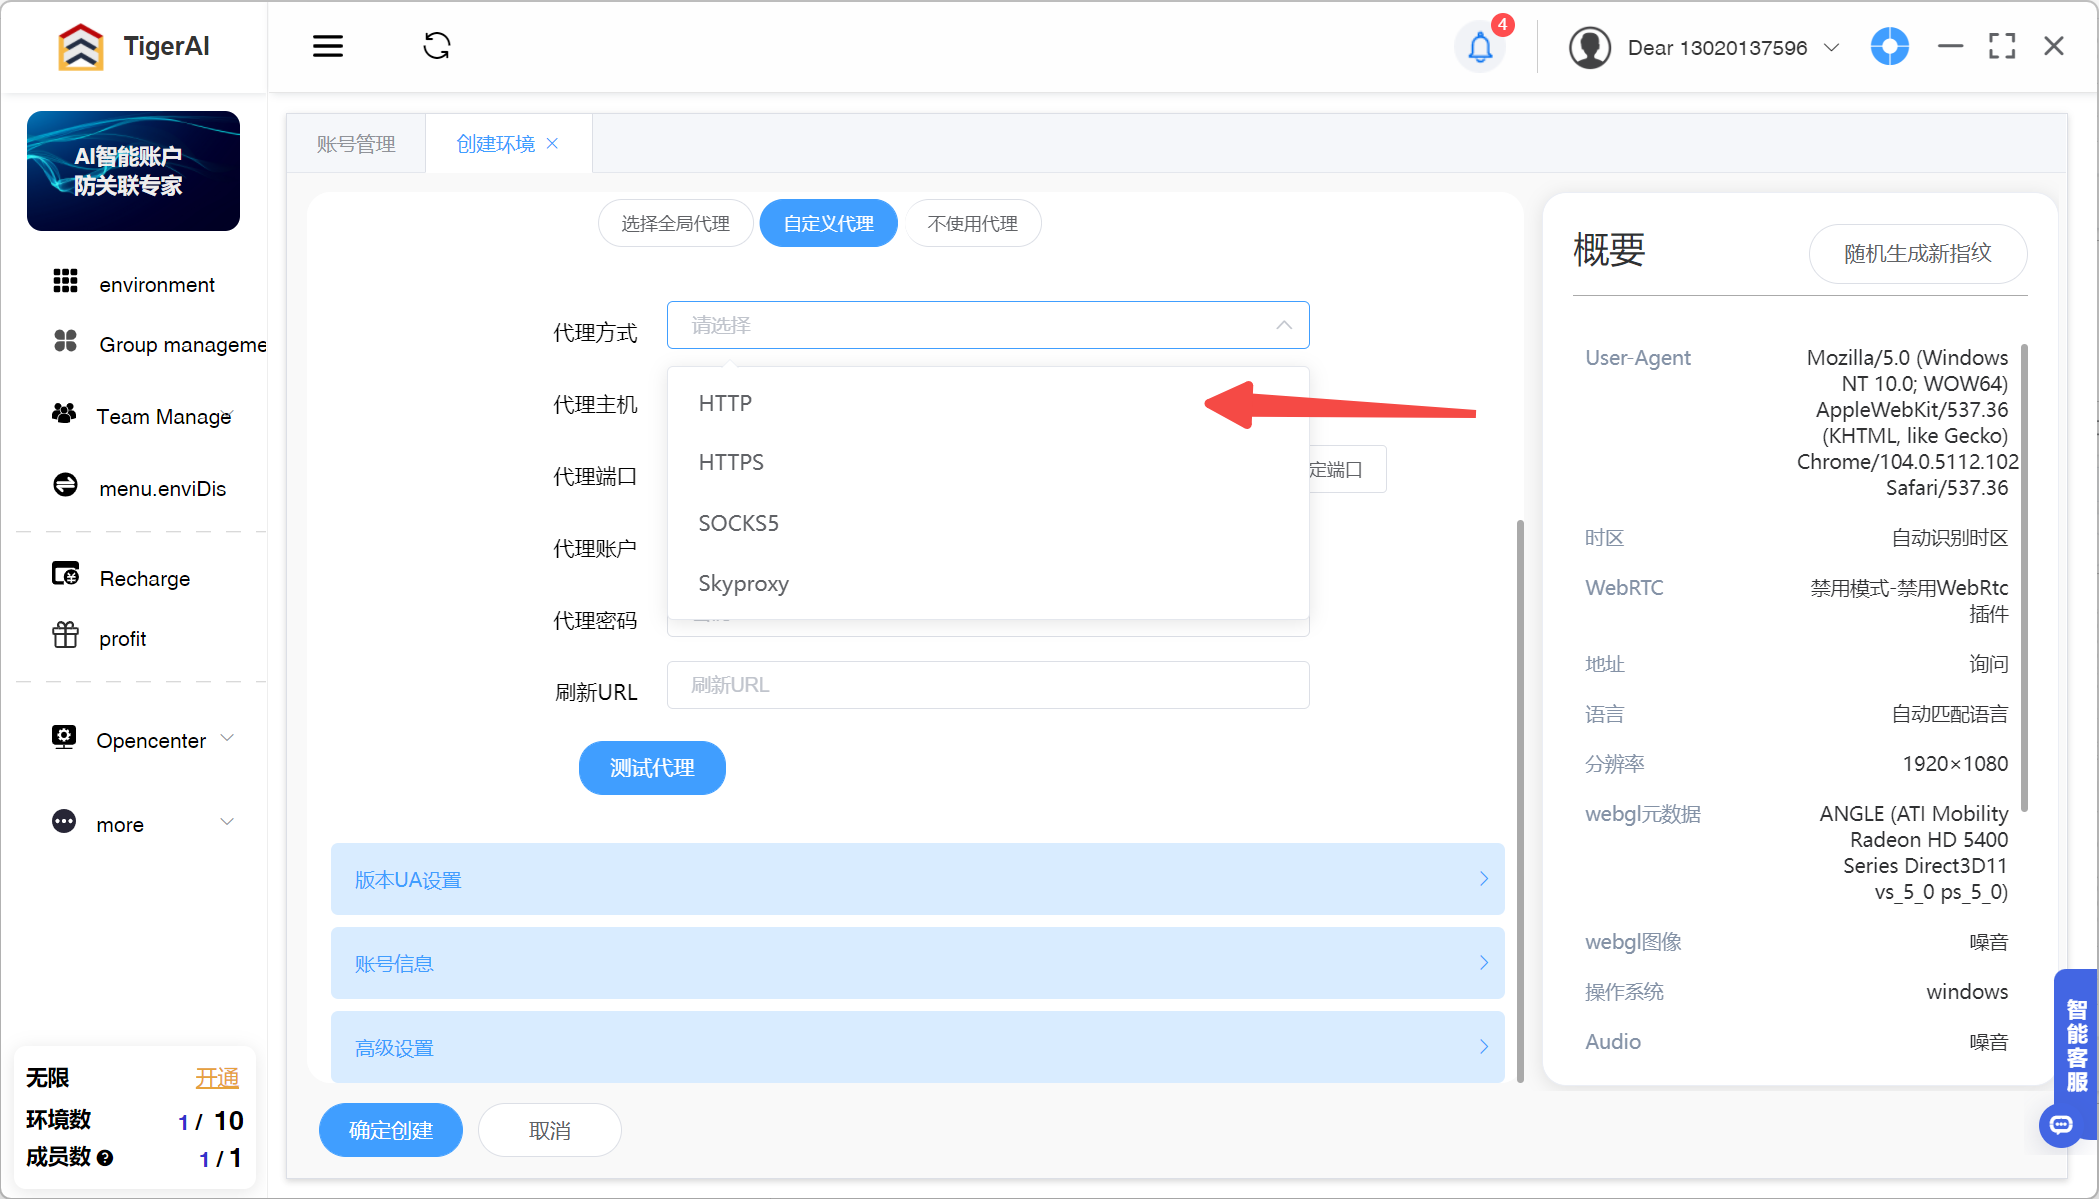Select 自定义代理 proxy mode
2099x1199 pixels.
828,223
